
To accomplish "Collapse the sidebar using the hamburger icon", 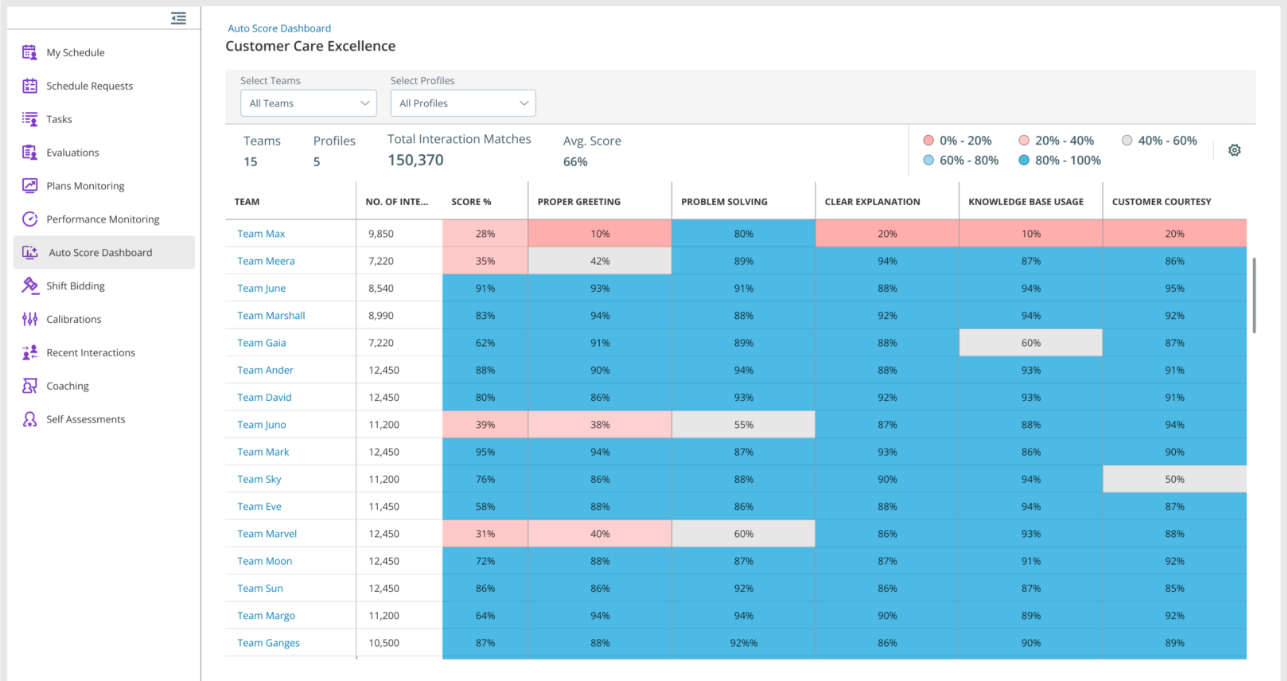I will click(178, 18).
